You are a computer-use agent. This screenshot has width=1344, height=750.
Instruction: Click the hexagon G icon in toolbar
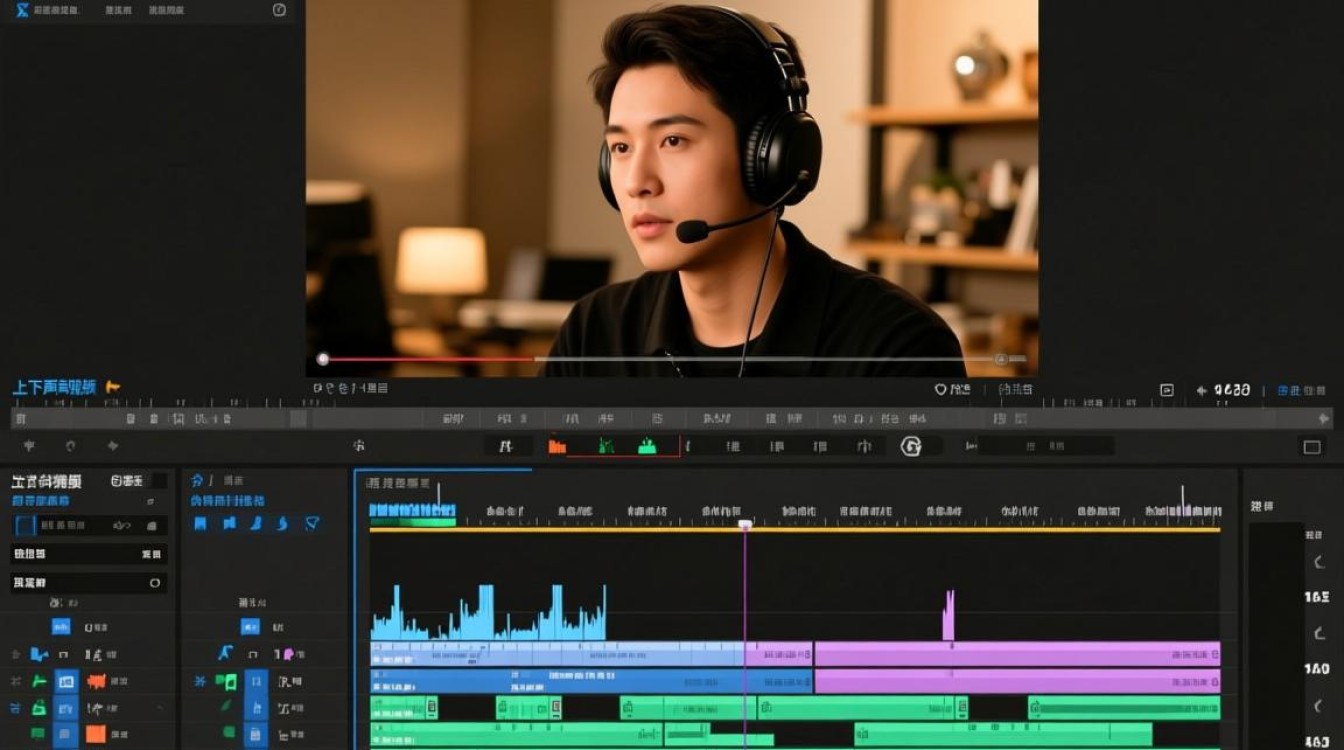[x=910, y=446]
